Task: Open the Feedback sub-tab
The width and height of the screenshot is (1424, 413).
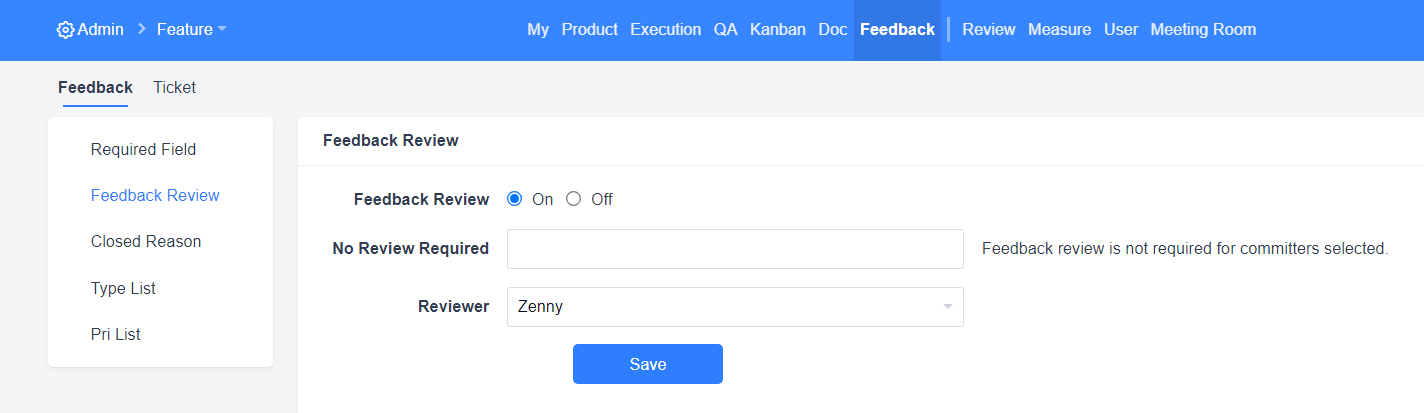Action: tap(95, 87)
